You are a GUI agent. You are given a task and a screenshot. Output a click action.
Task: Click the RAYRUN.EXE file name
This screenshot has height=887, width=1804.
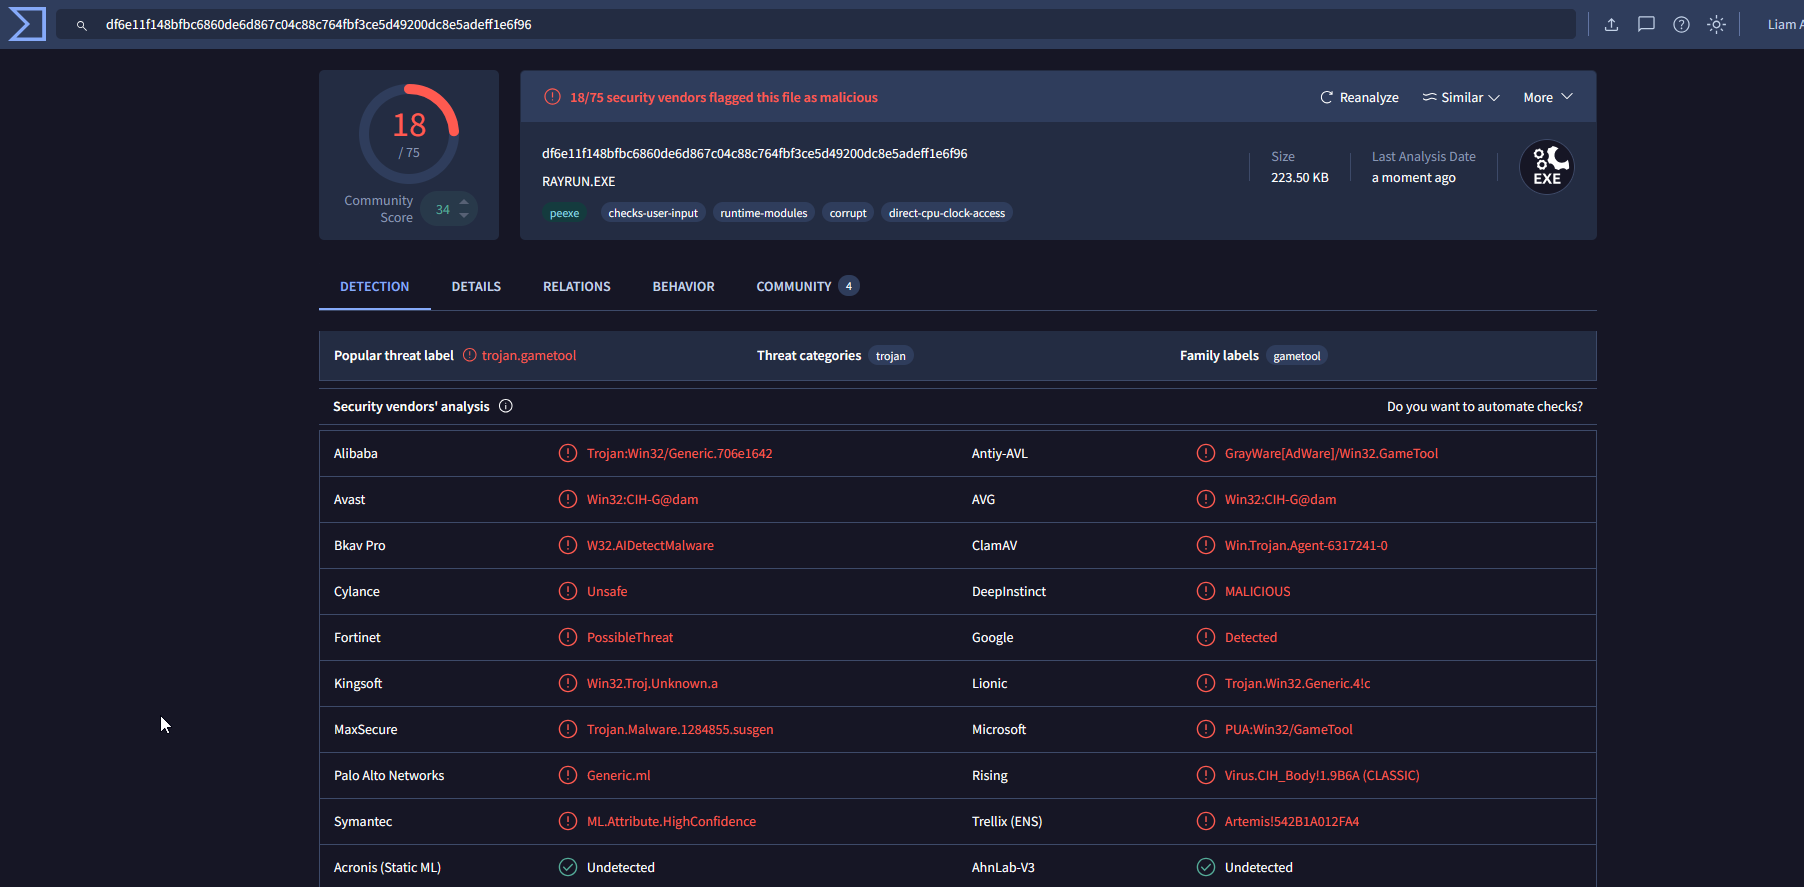tap(579, 181)
